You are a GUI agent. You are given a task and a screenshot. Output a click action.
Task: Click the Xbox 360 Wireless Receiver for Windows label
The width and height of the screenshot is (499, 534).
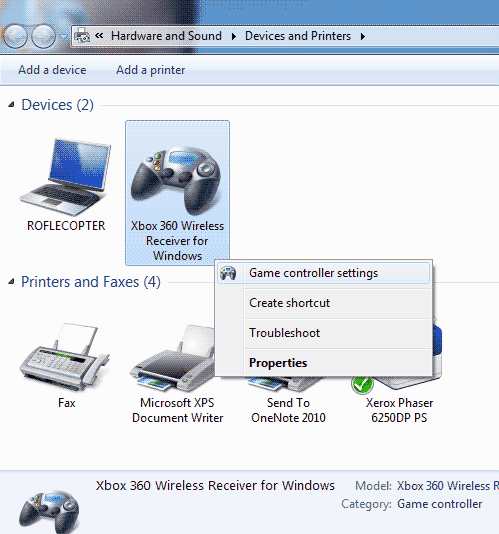pos(177,241)
